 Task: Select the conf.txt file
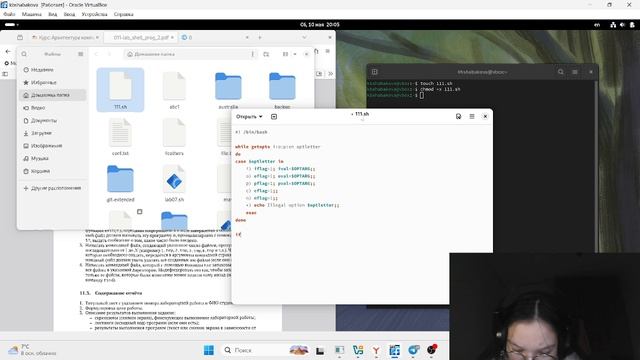coord(120,136)
